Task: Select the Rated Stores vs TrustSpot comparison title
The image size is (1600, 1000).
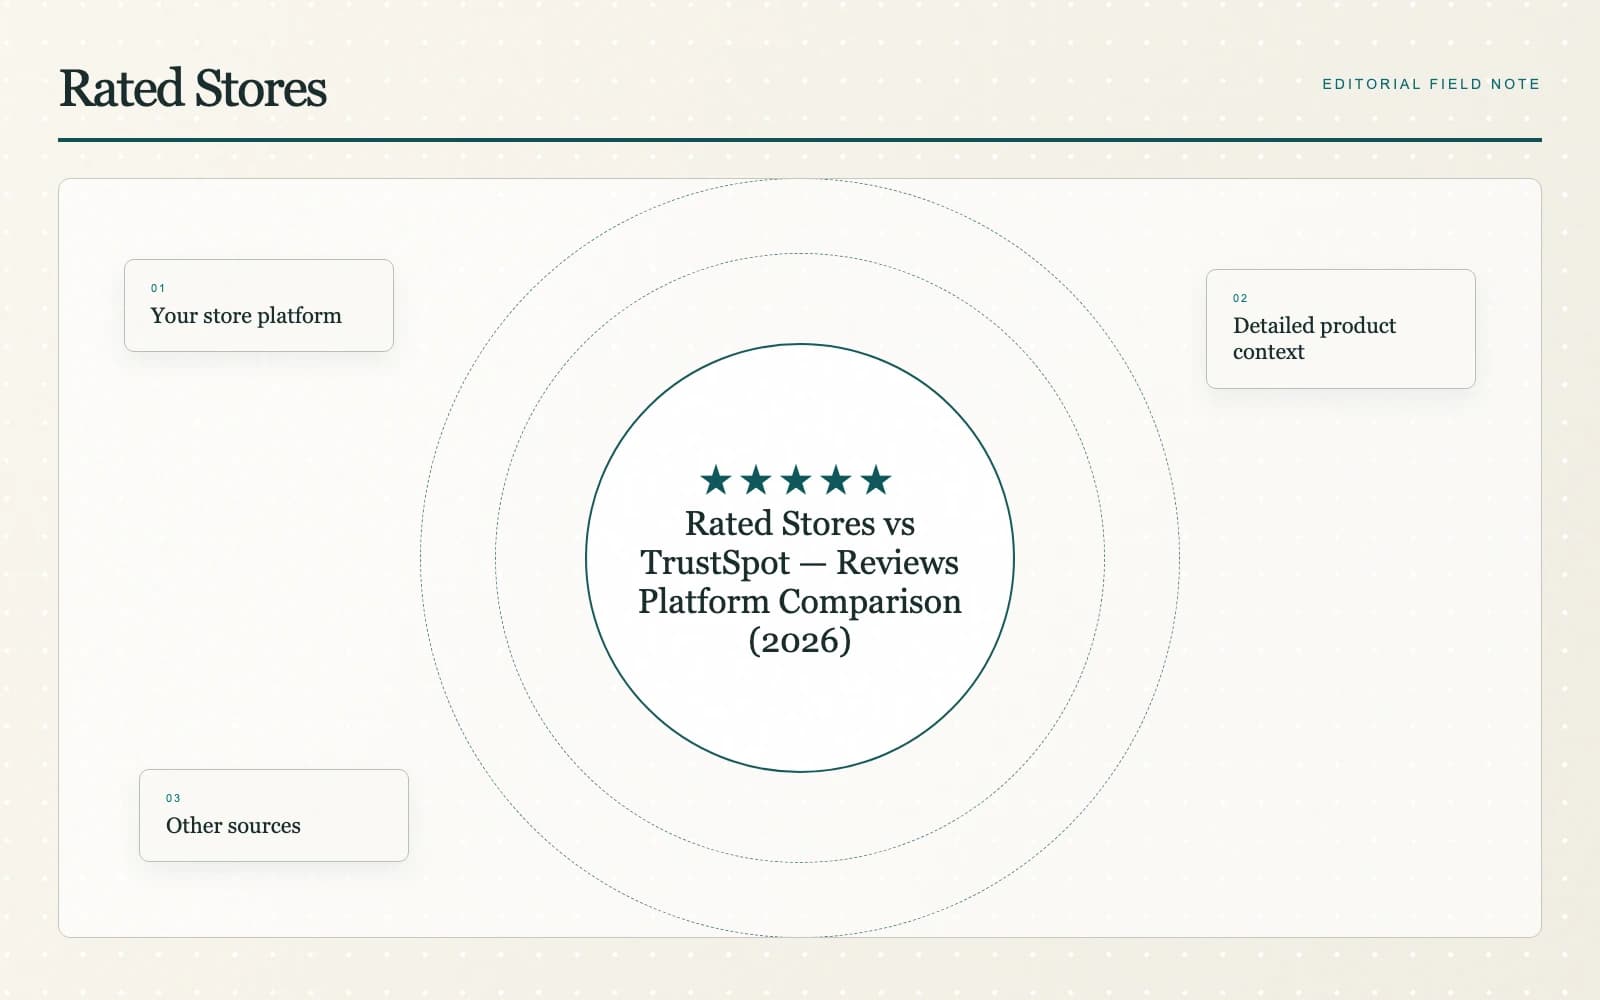Action: pyautogui.click(x=800, y=582)
